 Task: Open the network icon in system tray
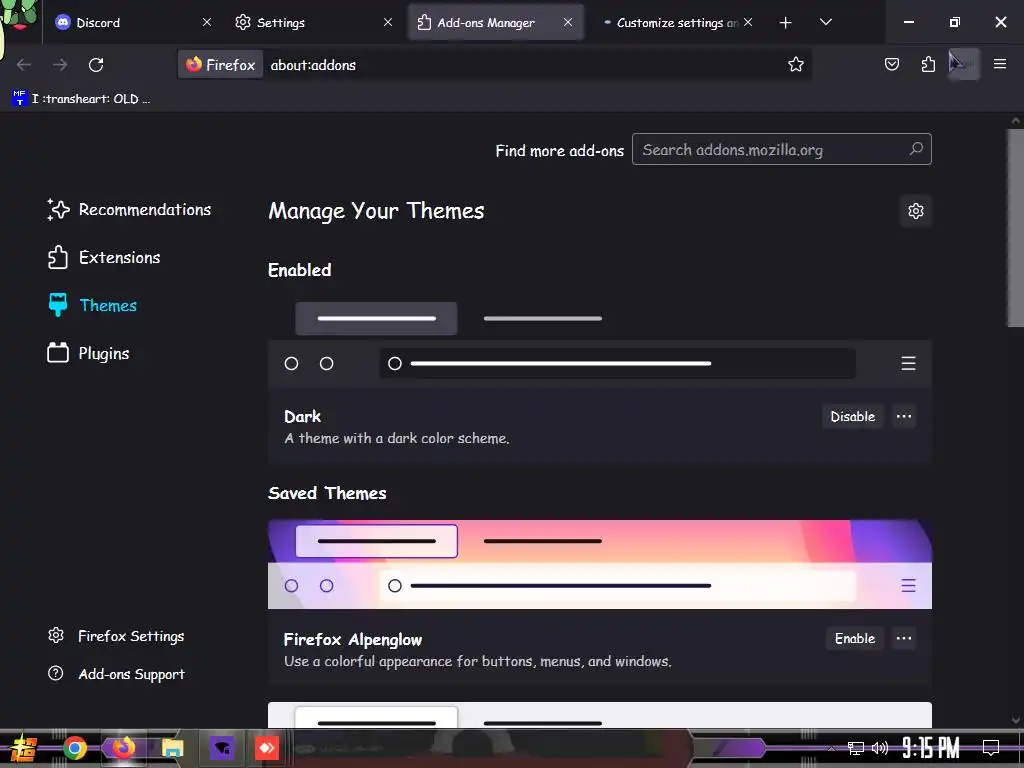click(x=856, y=748)
